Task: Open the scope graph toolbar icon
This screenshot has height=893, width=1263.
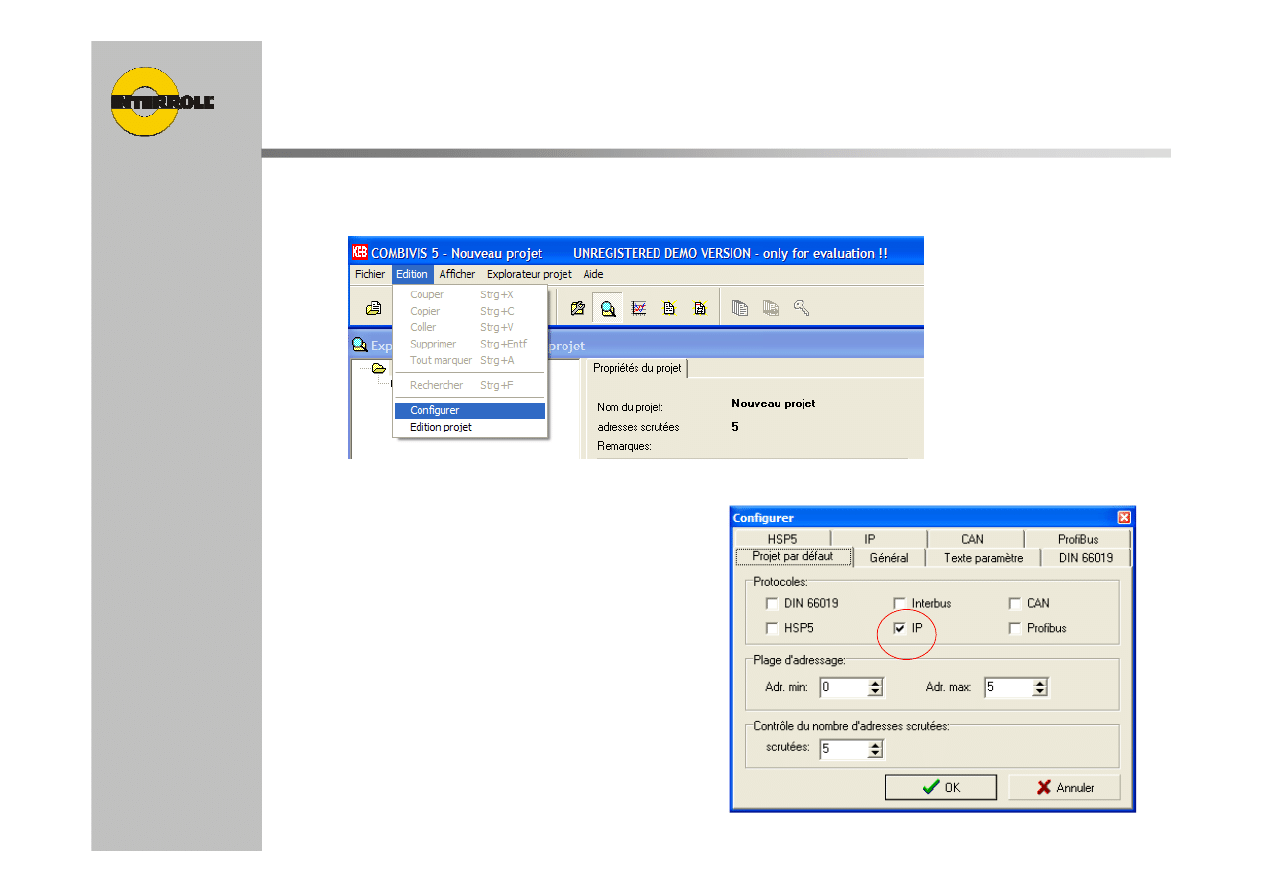Action: [x=638, y=309]
